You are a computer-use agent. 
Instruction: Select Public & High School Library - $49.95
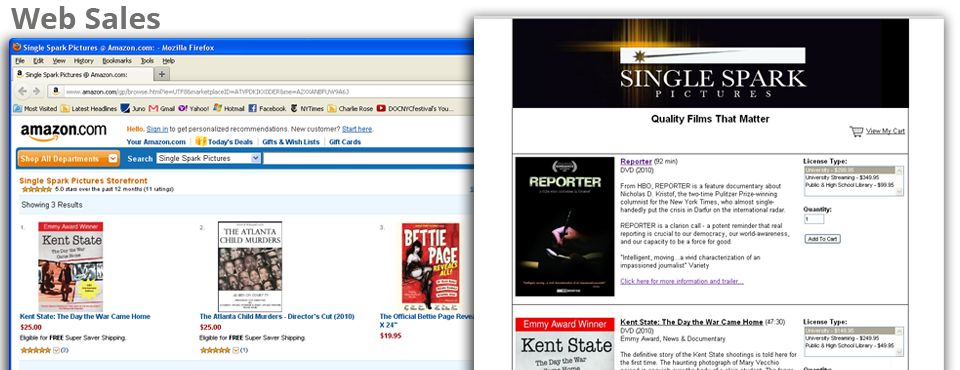pos(849,345)
